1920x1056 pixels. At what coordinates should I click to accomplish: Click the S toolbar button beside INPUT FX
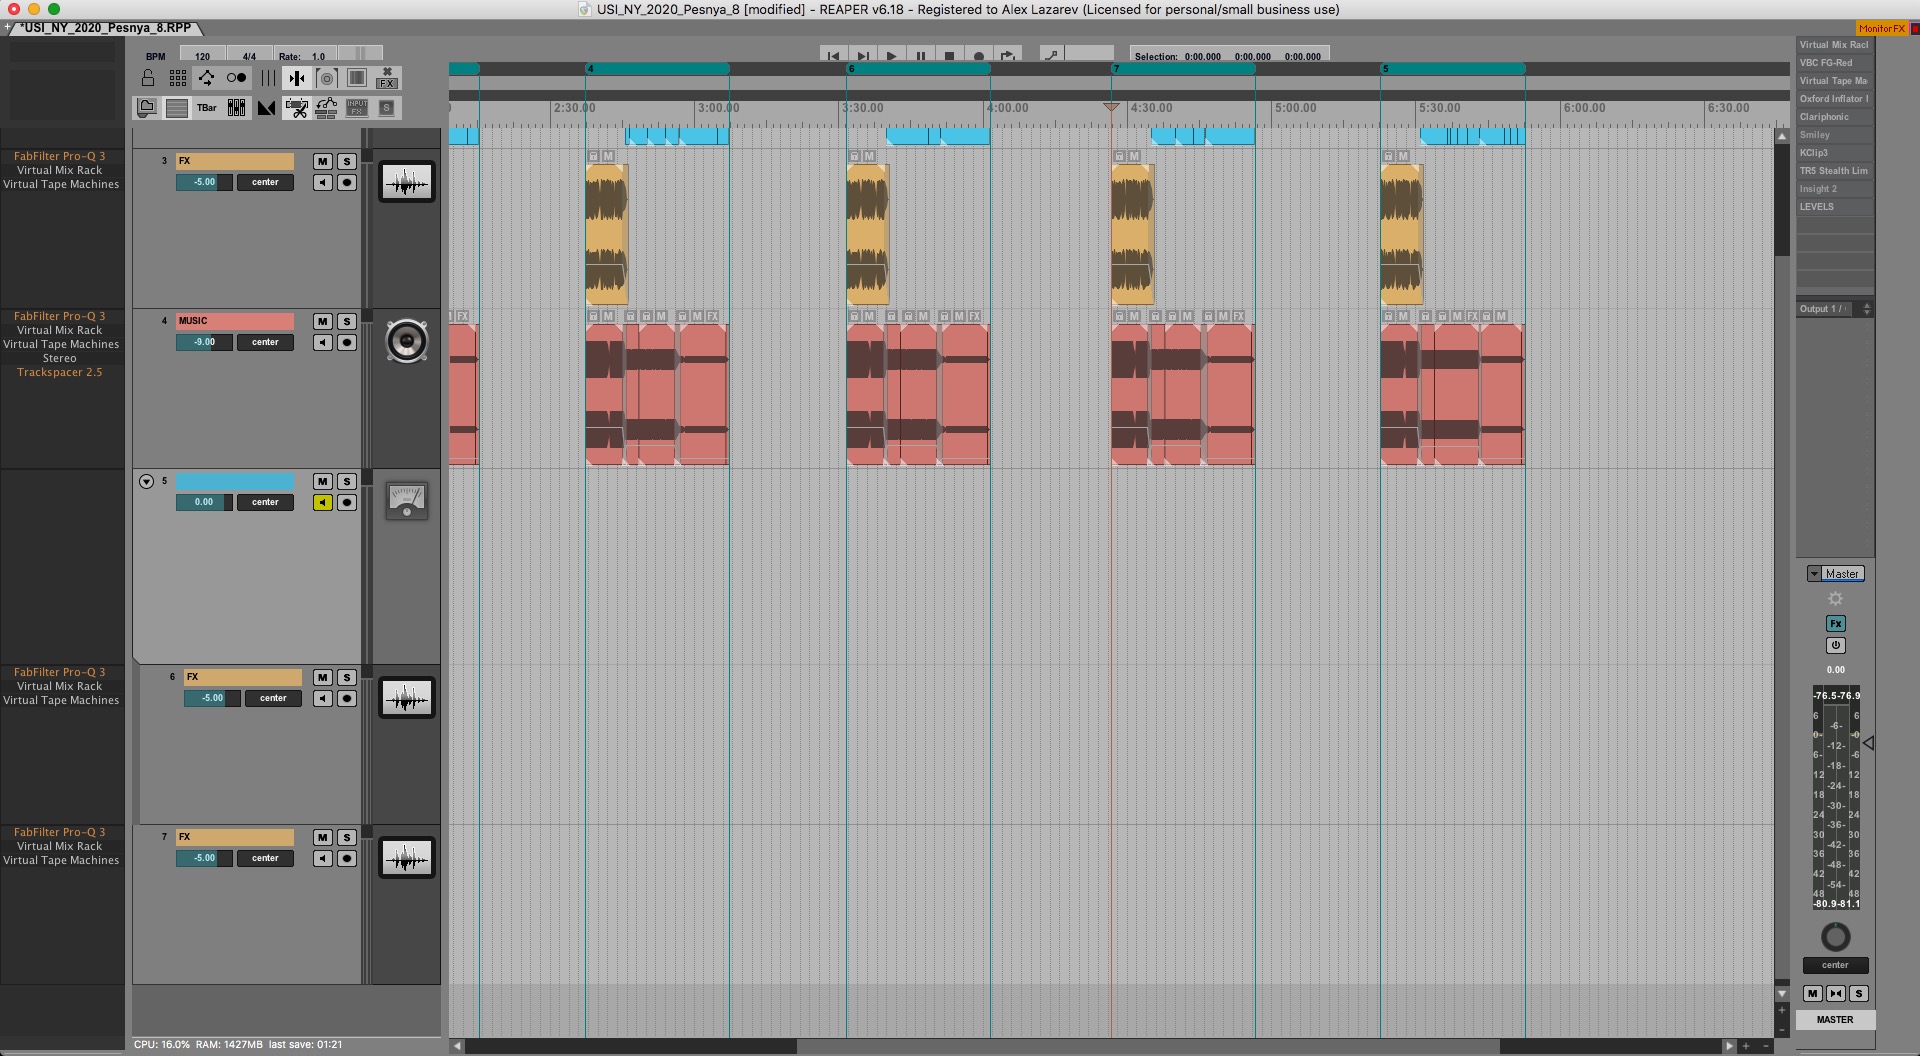[387, 108]
